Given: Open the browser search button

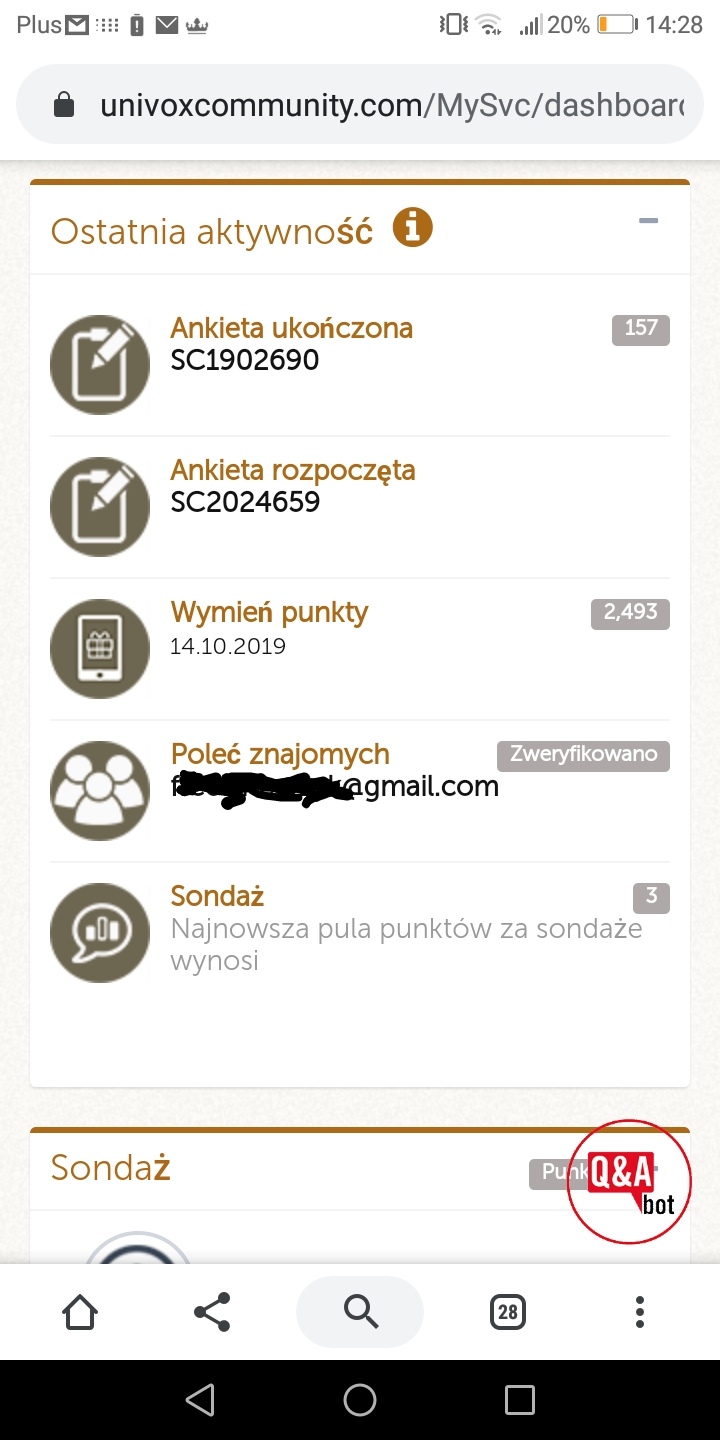Looking at the screenshot, I should point(360,1311).
